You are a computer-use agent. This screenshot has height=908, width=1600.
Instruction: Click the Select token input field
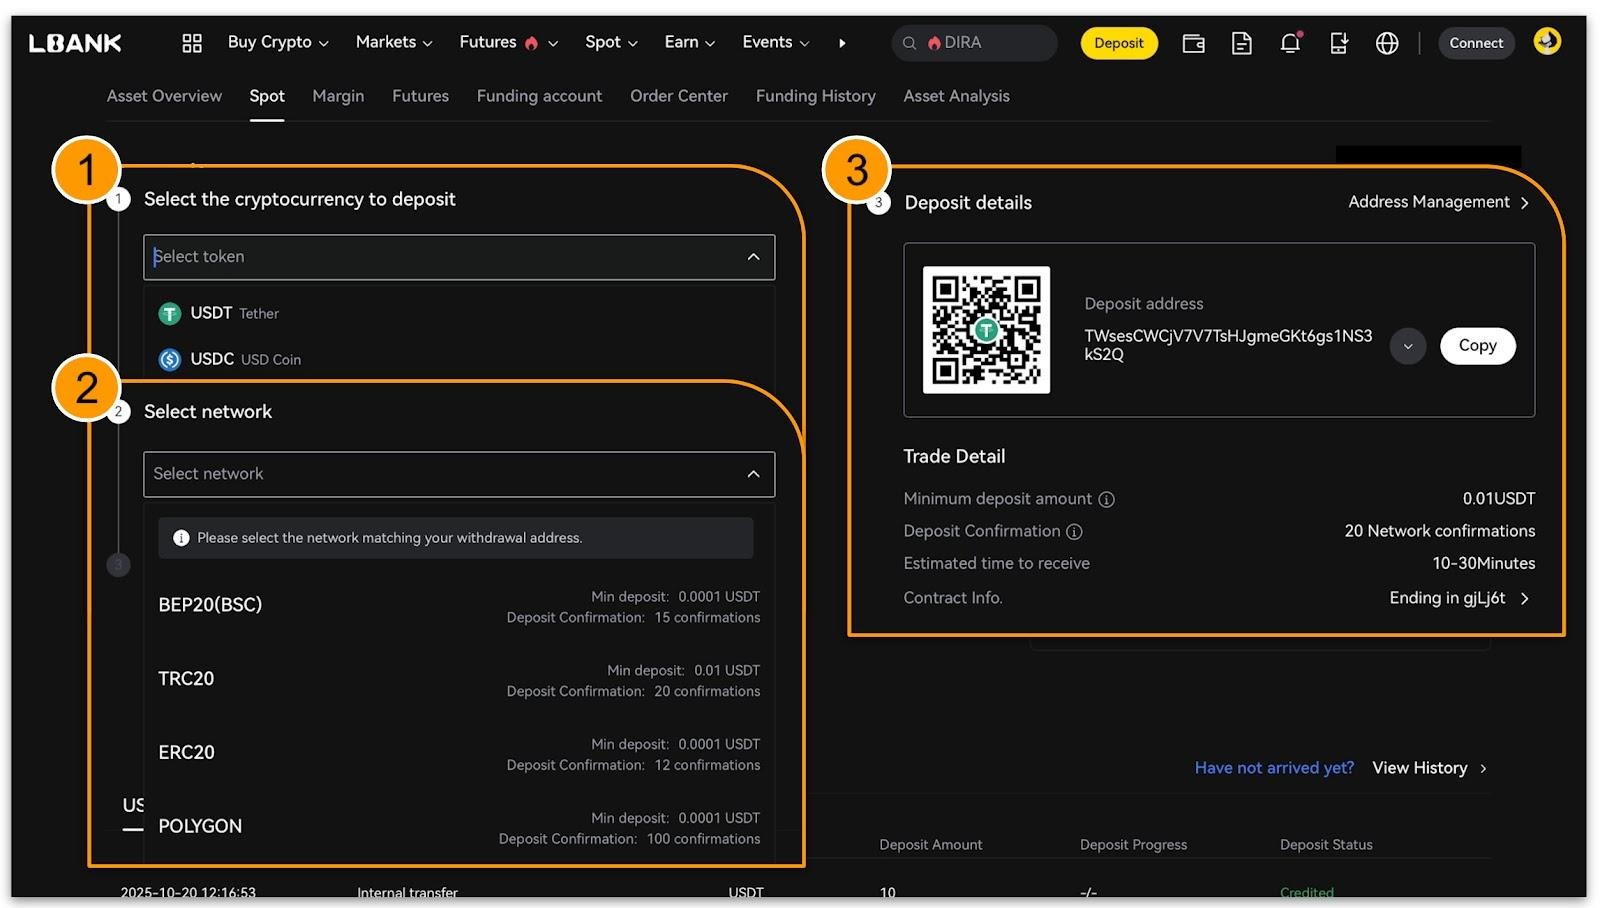point(440,257)
